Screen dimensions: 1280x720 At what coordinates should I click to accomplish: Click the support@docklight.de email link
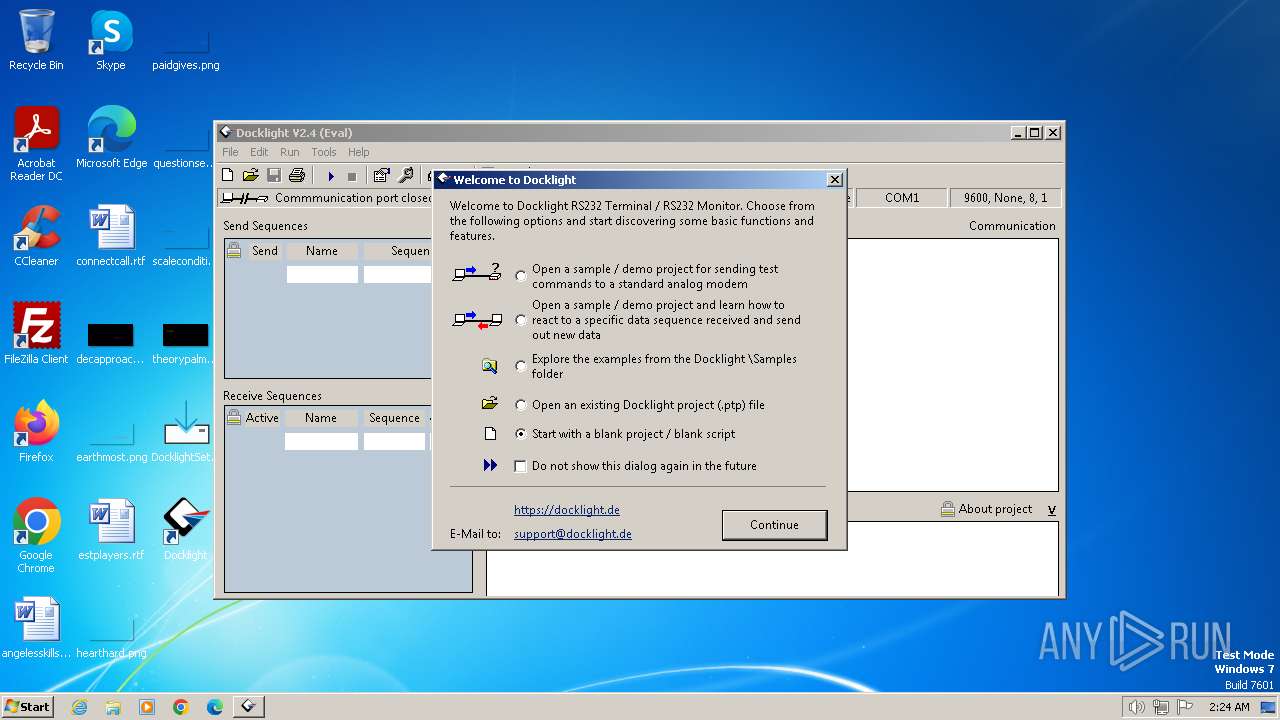click(573, 534)
